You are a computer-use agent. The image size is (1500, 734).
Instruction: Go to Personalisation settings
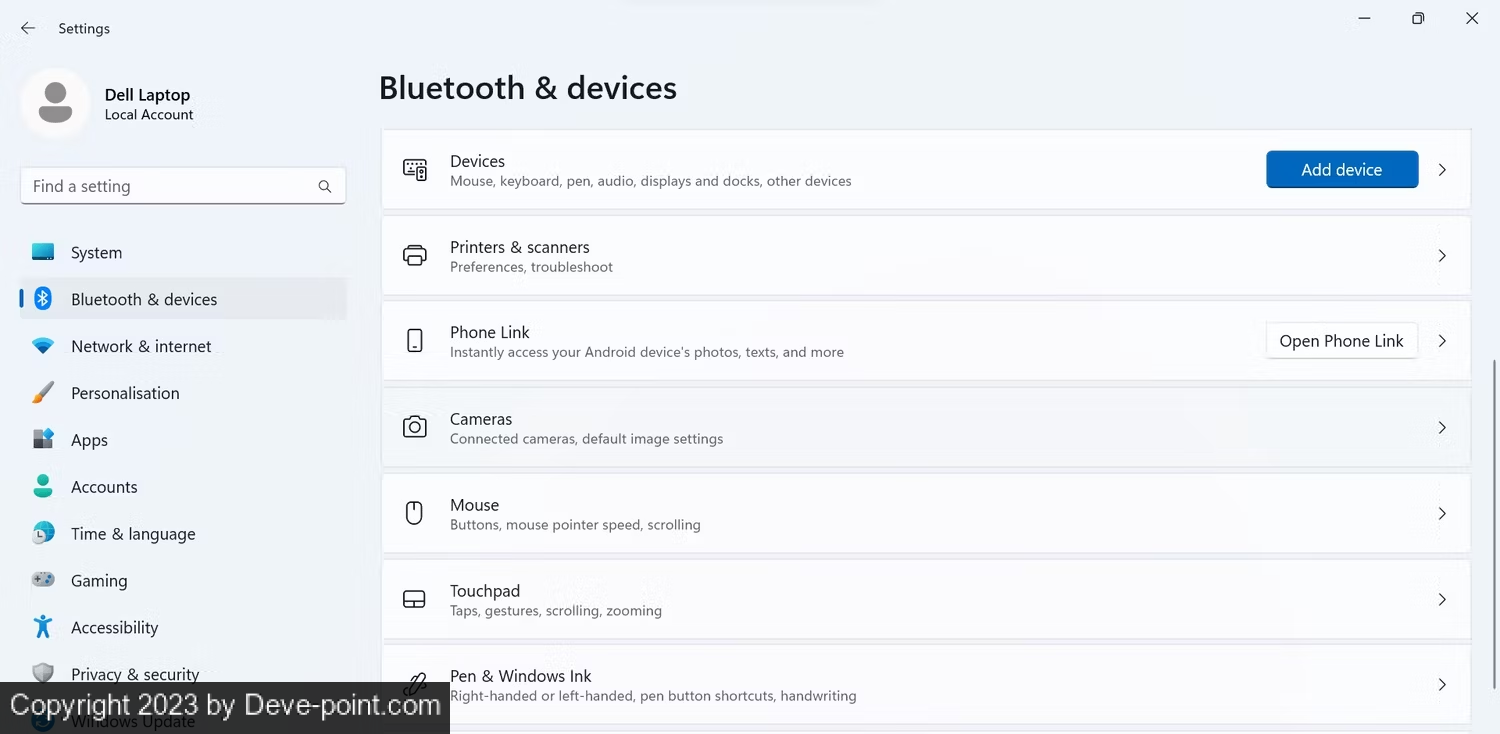click(x=183, y=393)
